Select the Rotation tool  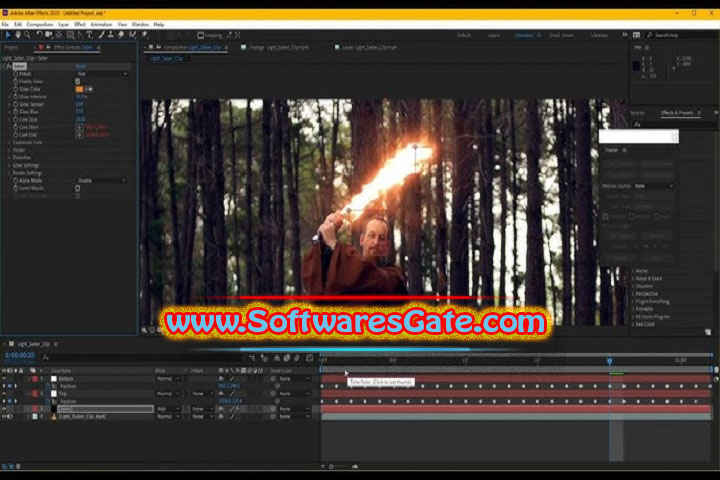click(x=39, y=35)
